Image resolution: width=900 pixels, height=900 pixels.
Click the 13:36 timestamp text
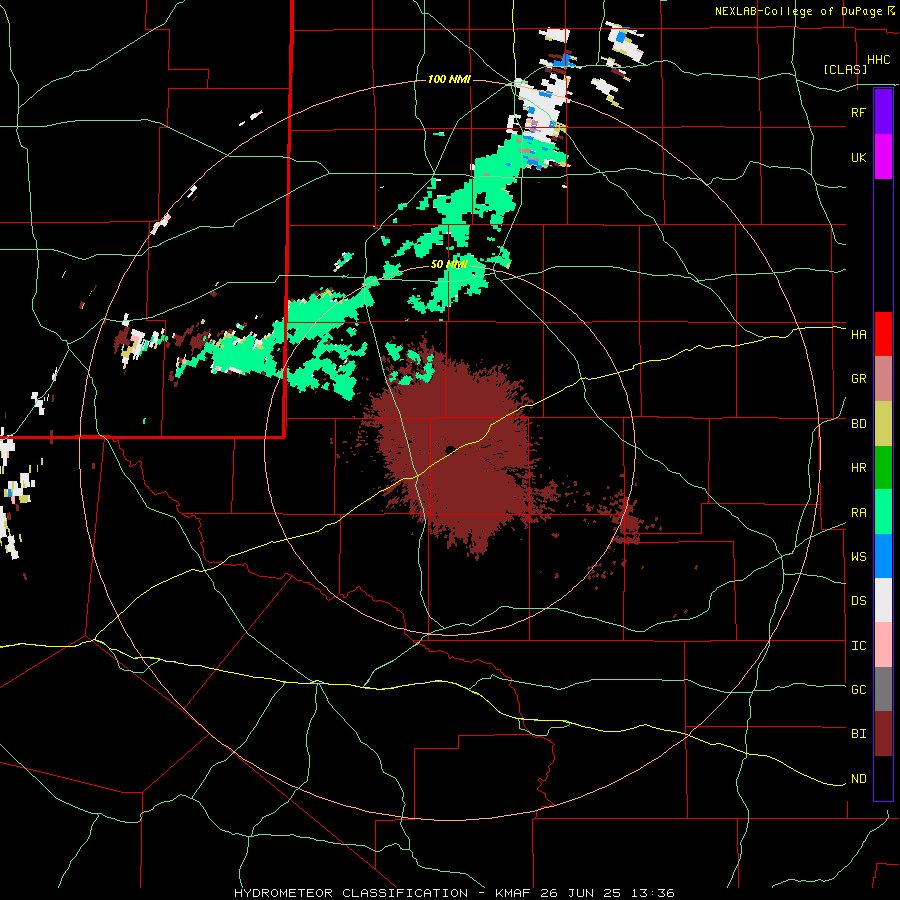(655, 893)
